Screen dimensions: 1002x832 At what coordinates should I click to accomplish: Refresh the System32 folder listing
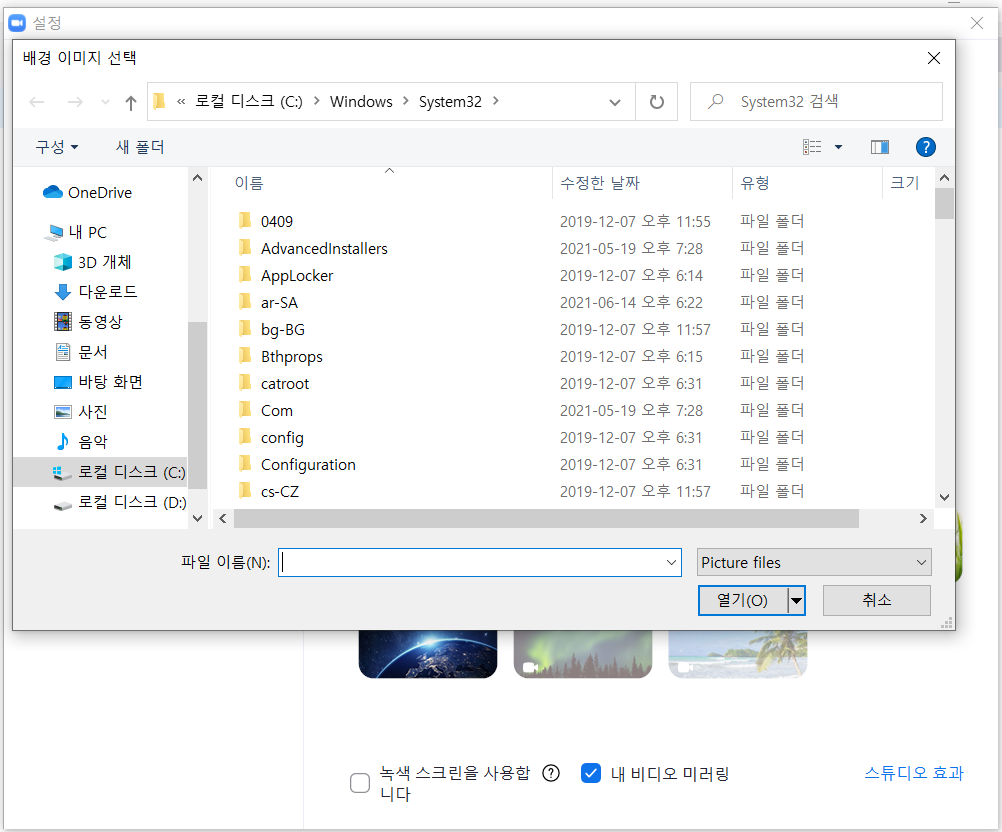656,102
